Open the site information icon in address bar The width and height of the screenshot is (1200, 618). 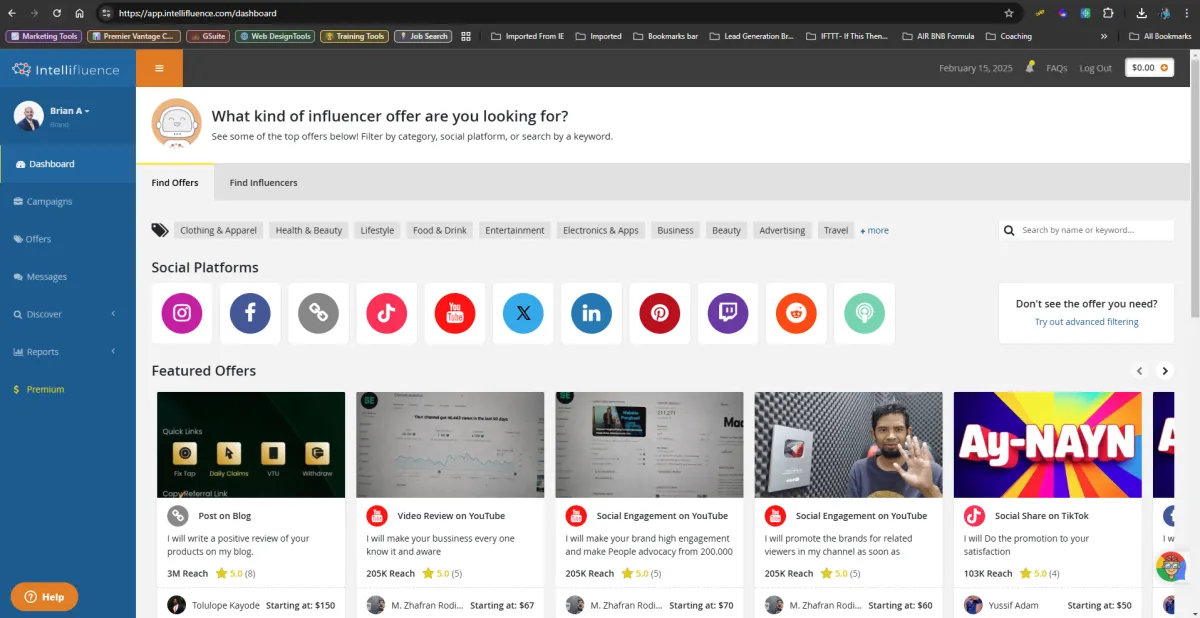[x=107, y=13]
